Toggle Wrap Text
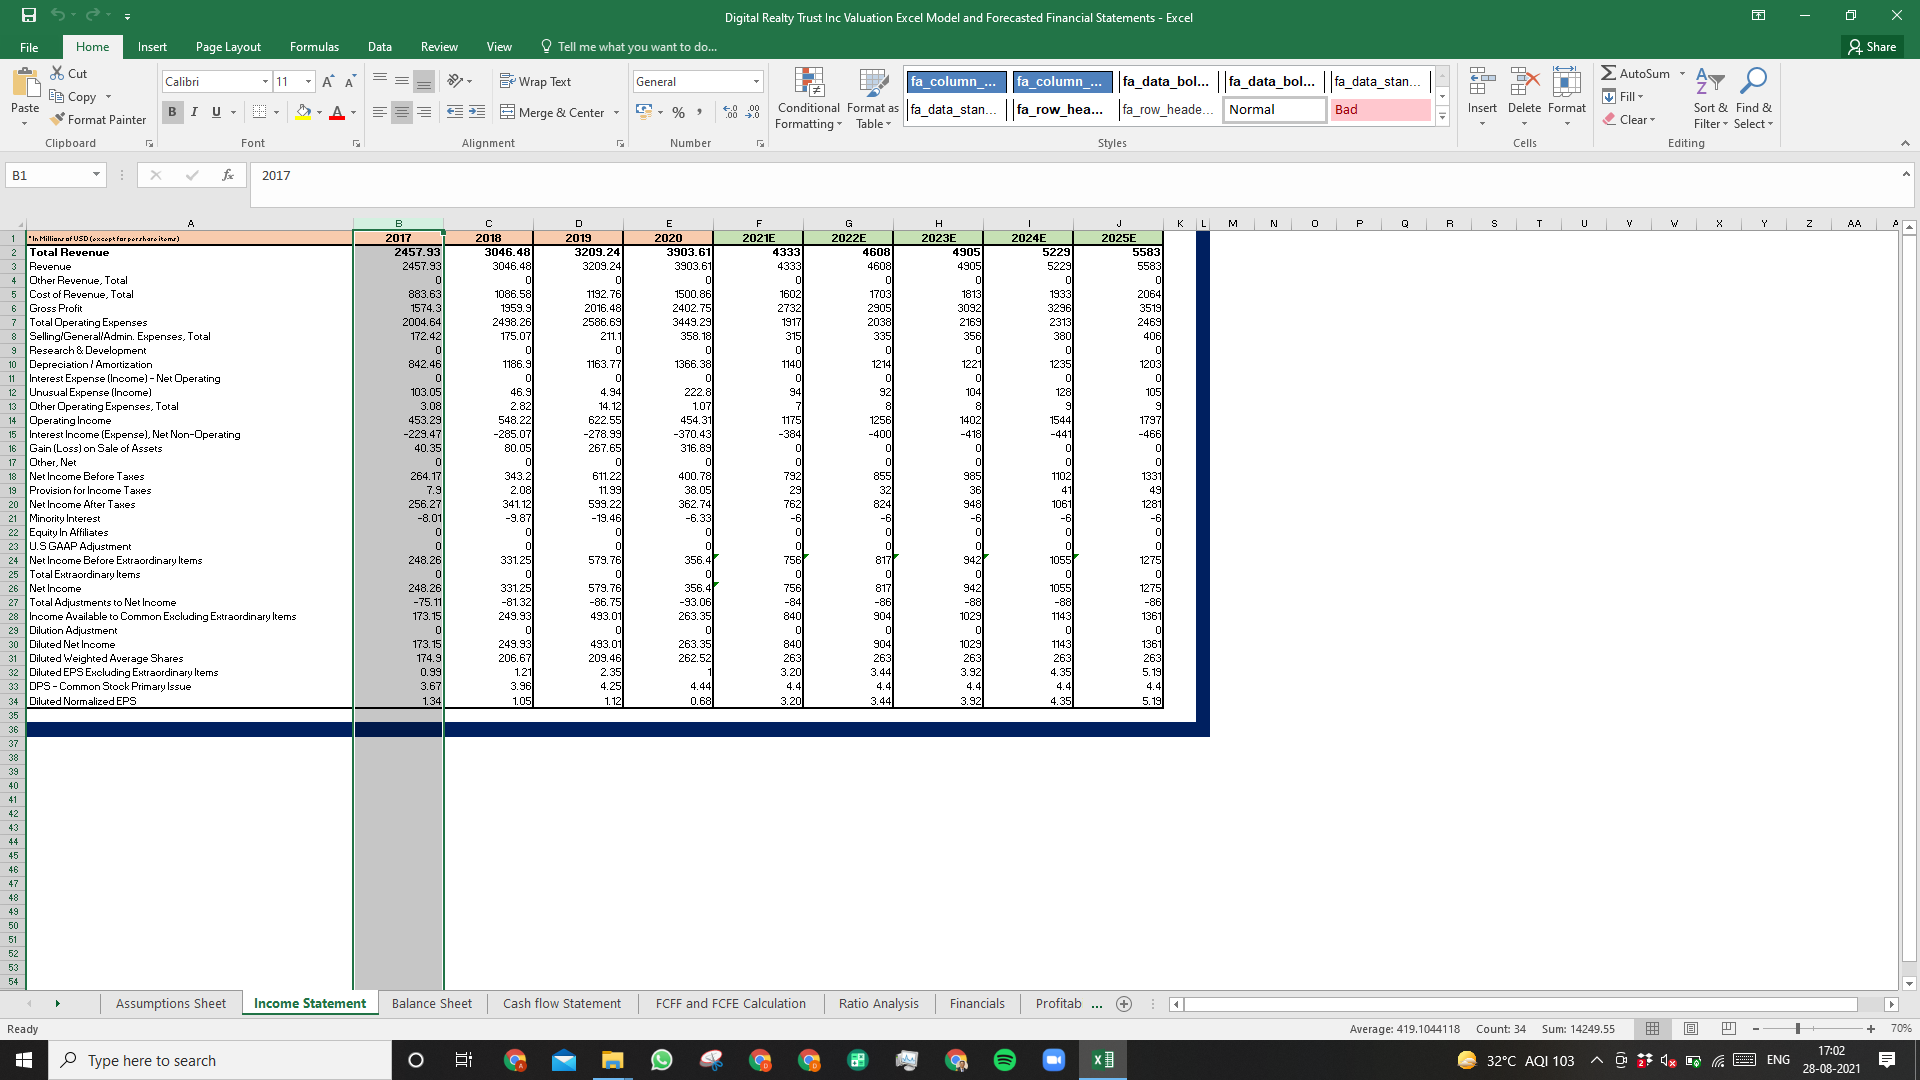The image size is (1920, 1080). pyautogui.click(x=535, y=81)
